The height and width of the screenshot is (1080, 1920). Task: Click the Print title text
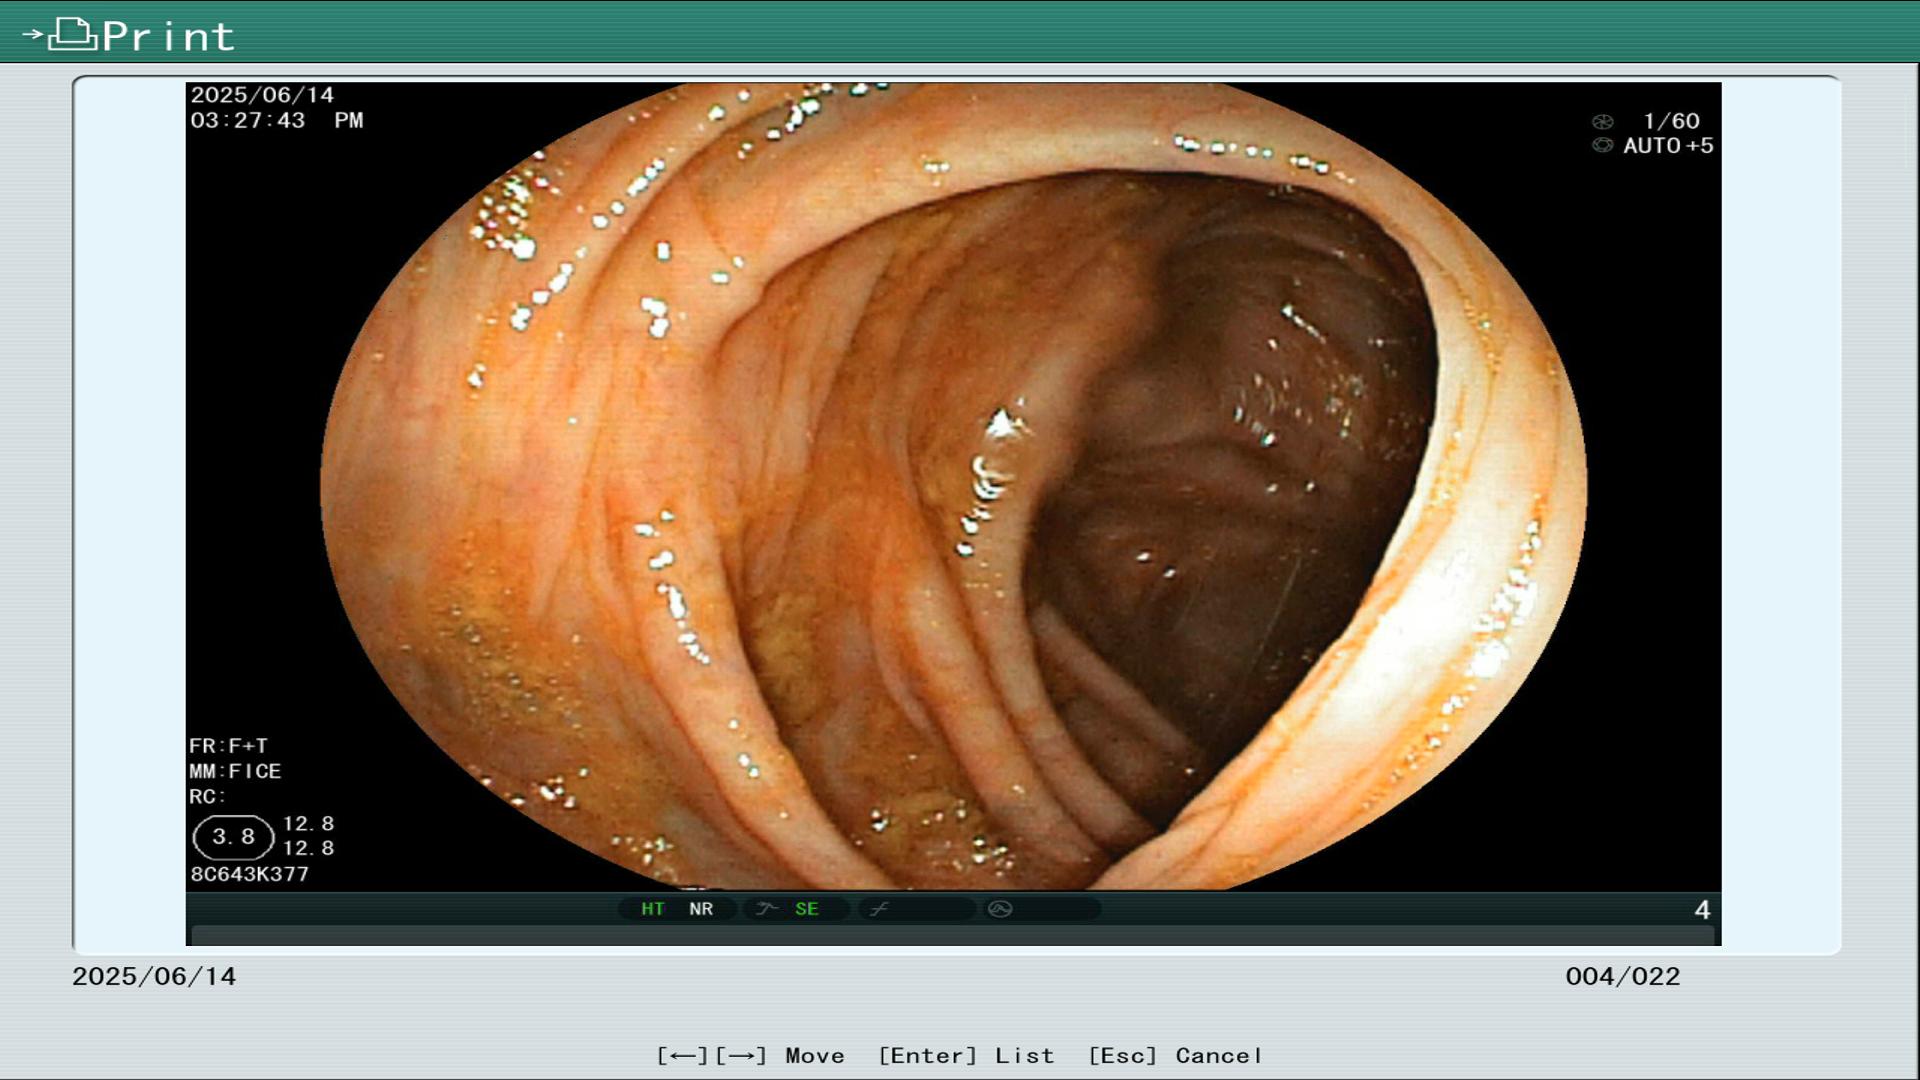168,37
